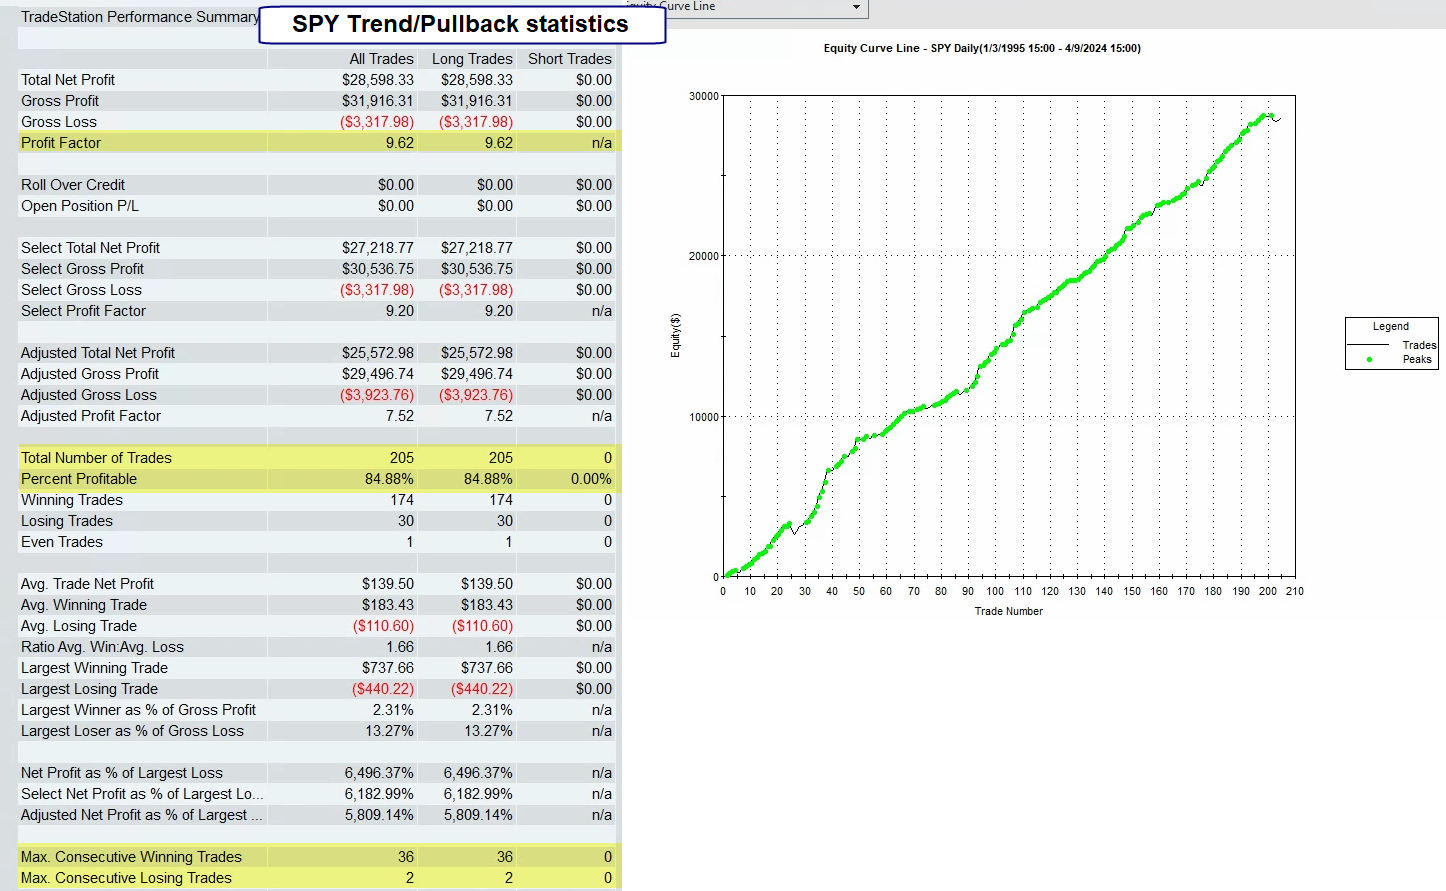The height and width of the screenshot is (891, 1446).
Task: Select Max. Consecutive Losing Trades label
Action: 126,878
